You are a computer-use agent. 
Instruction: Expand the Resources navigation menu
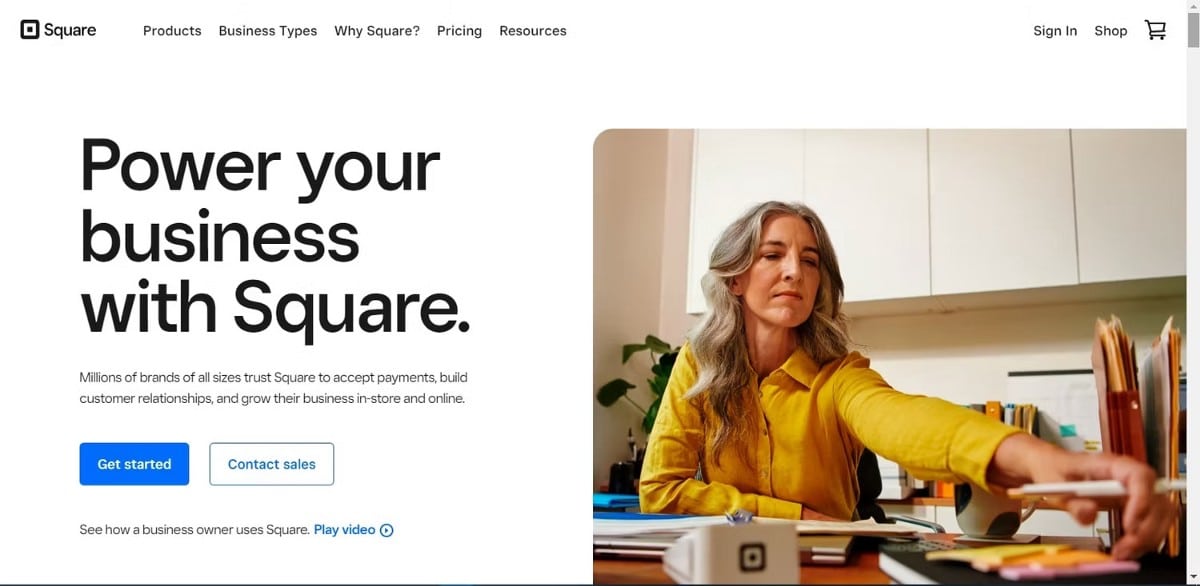(x=533, y=31)
